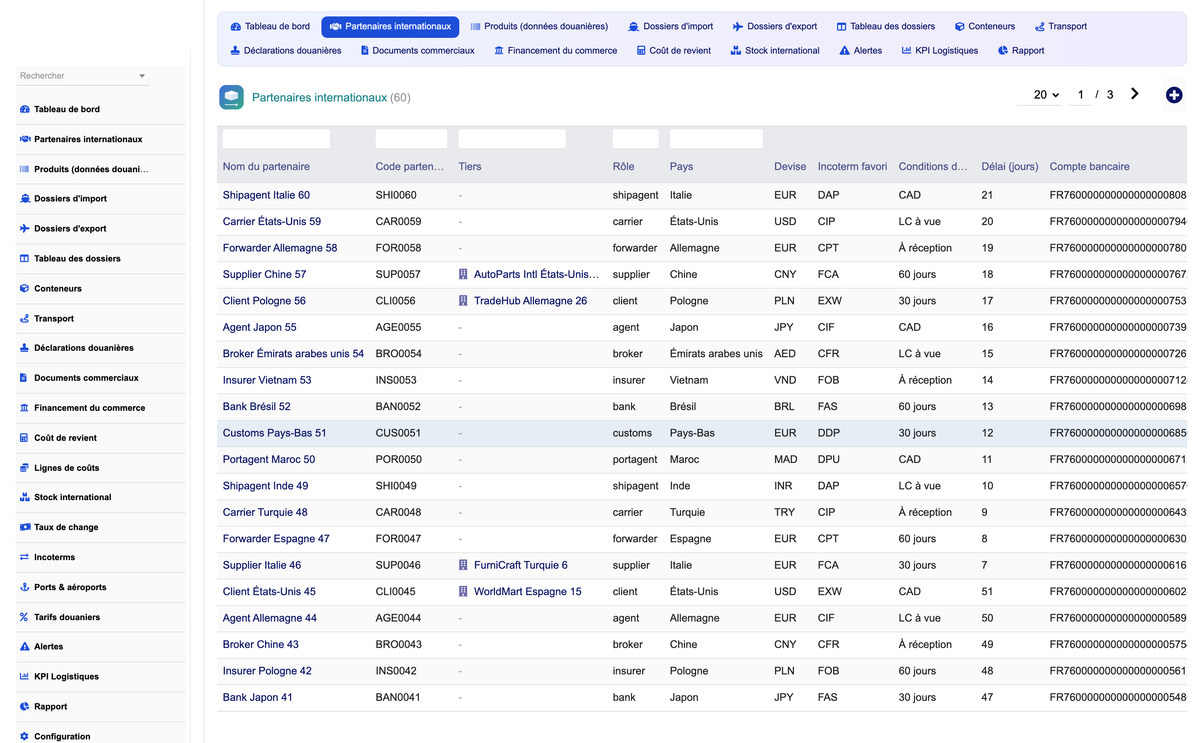Open the Rechercher dropdown in sidebar
The height and width of the screenshot is (743, 1200).
pyautogui.click(x=82, y=76)
